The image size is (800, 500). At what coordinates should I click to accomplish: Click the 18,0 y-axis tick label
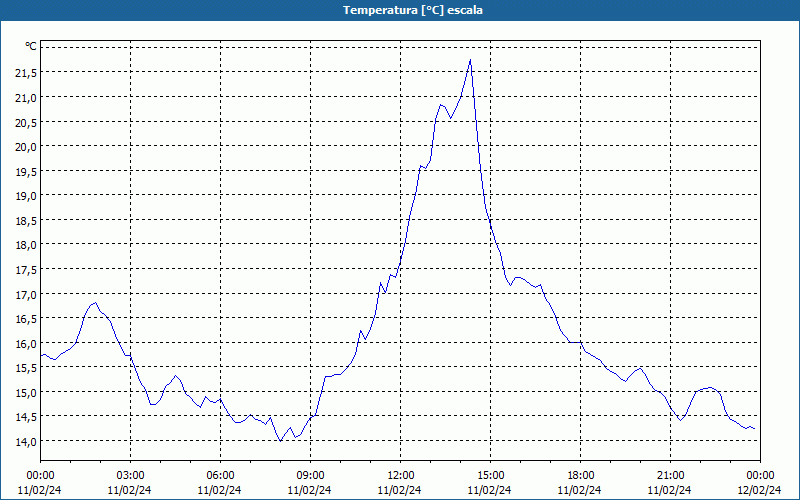point(25,245)
